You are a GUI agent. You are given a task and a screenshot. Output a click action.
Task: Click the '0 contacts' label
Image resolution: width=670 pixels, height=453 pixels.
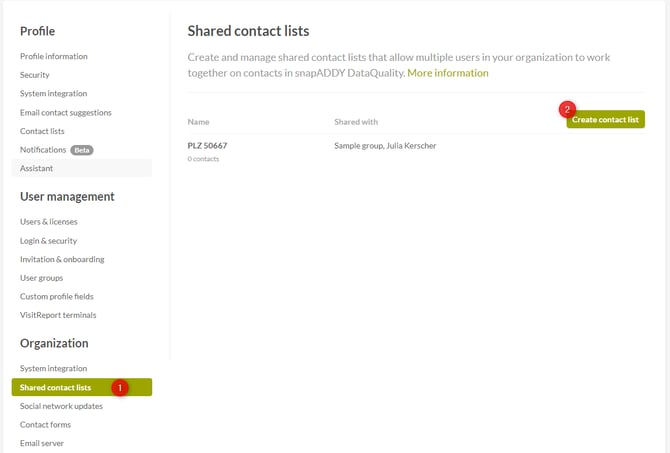pos(203,159)
